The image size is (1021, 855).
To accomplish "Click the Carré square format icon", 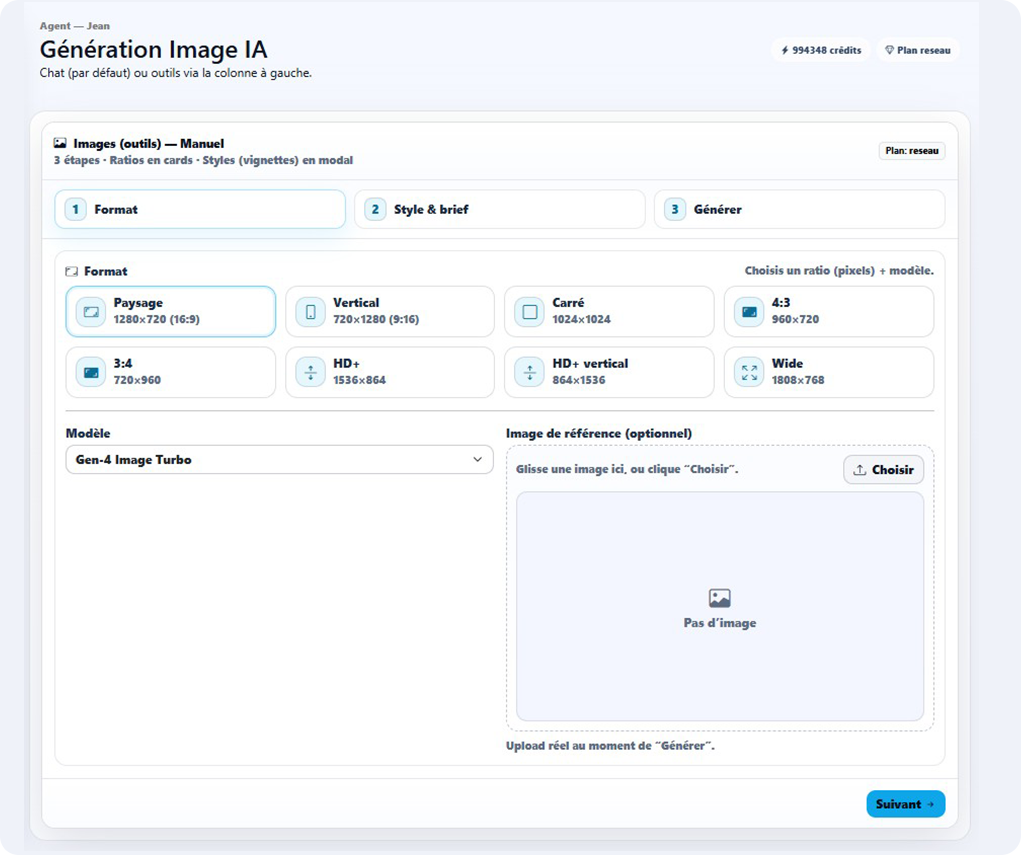I will (530, 312).
